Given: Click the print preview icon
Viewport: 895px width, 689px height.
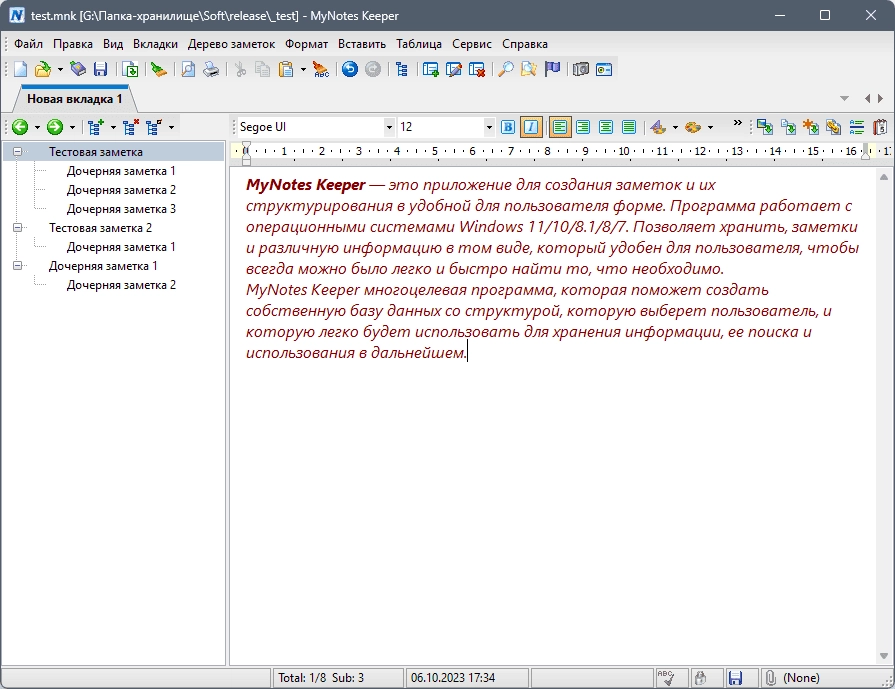Looking at the screenshot, I should pyautogui.click(x=188, y=70).
